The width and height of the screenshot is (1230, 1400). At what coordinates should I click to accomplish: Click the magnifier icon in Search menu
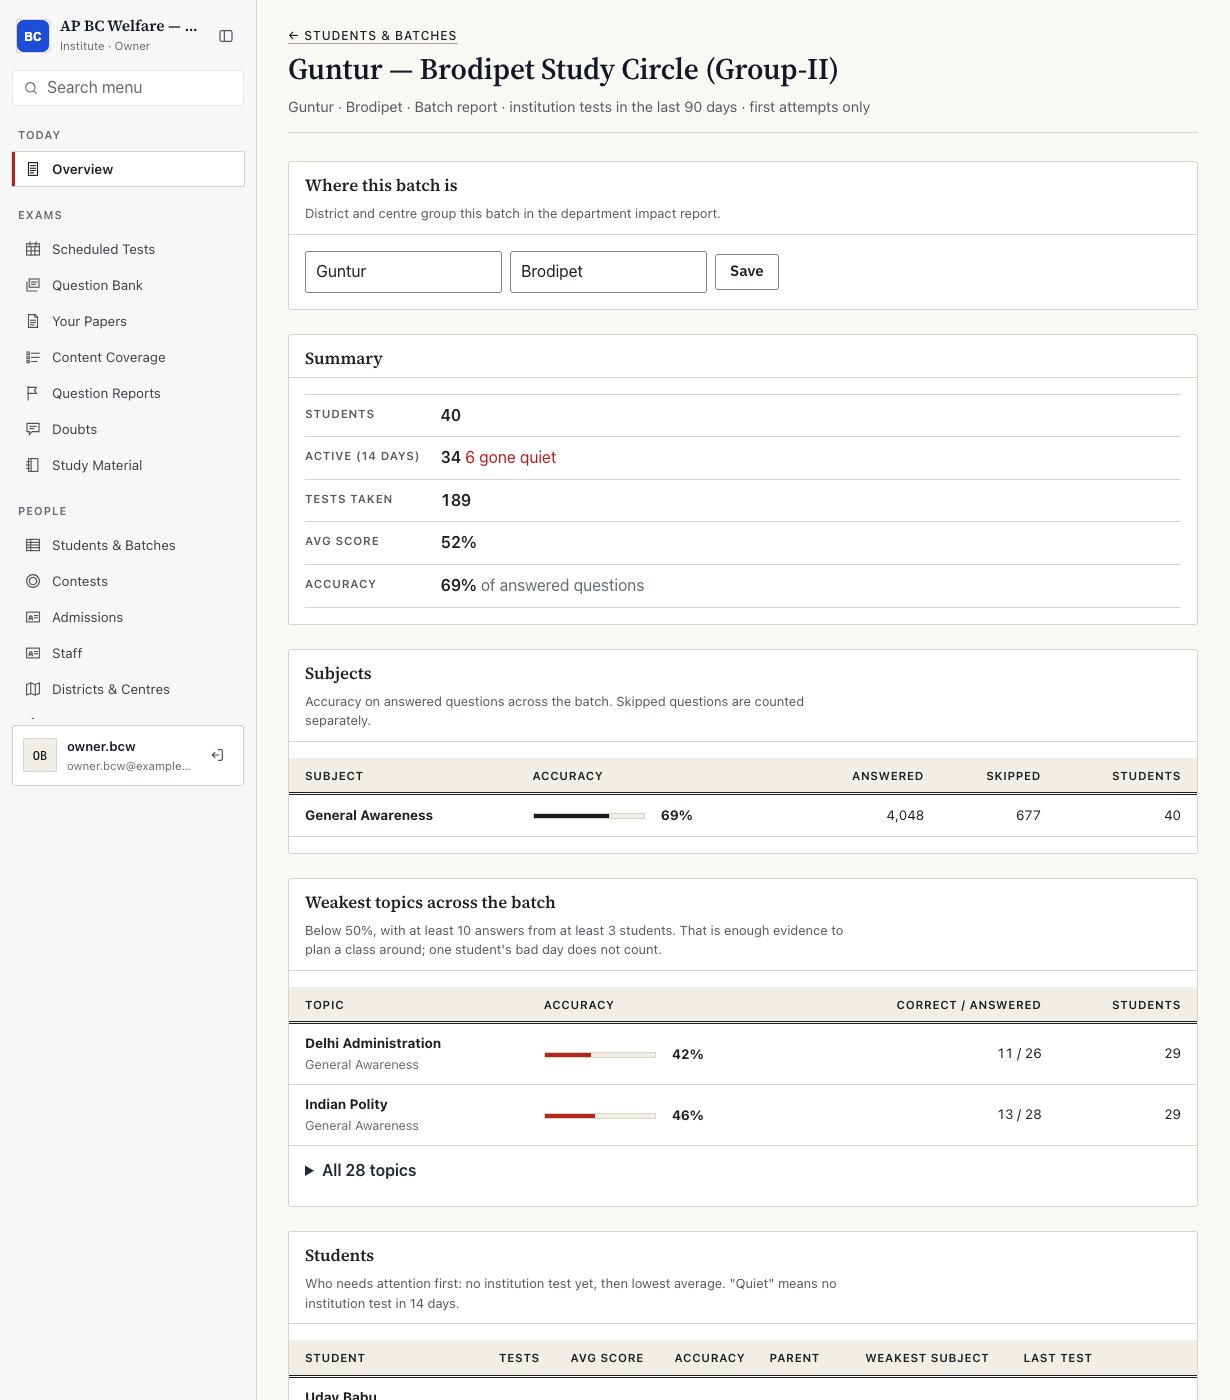coord(31,88)
